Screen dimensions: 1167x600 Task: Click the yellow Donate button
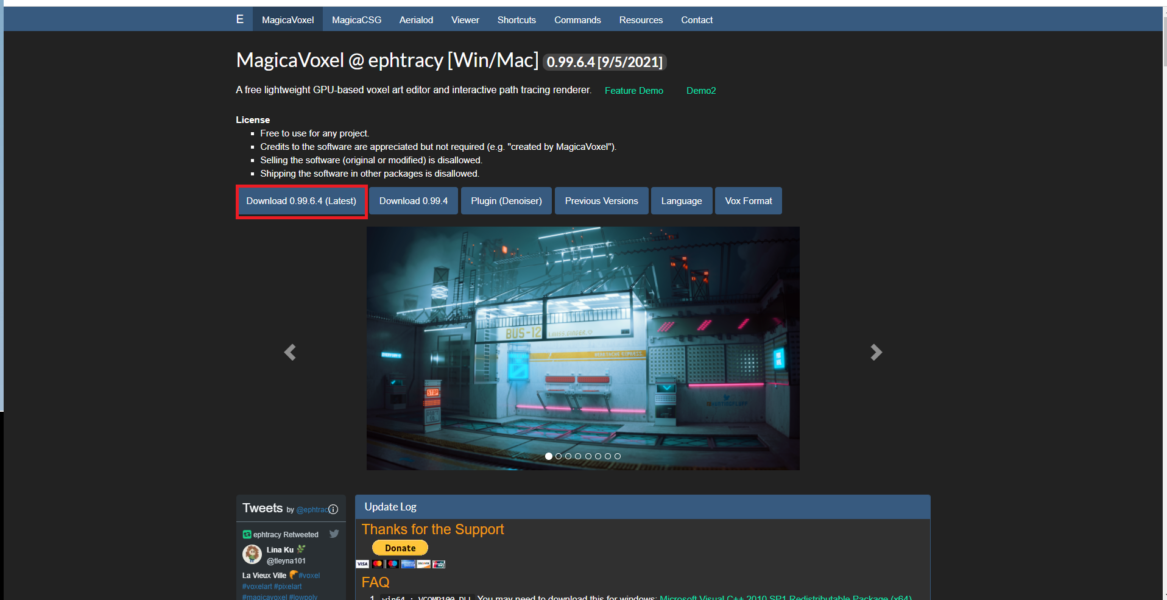coord(400,548)
